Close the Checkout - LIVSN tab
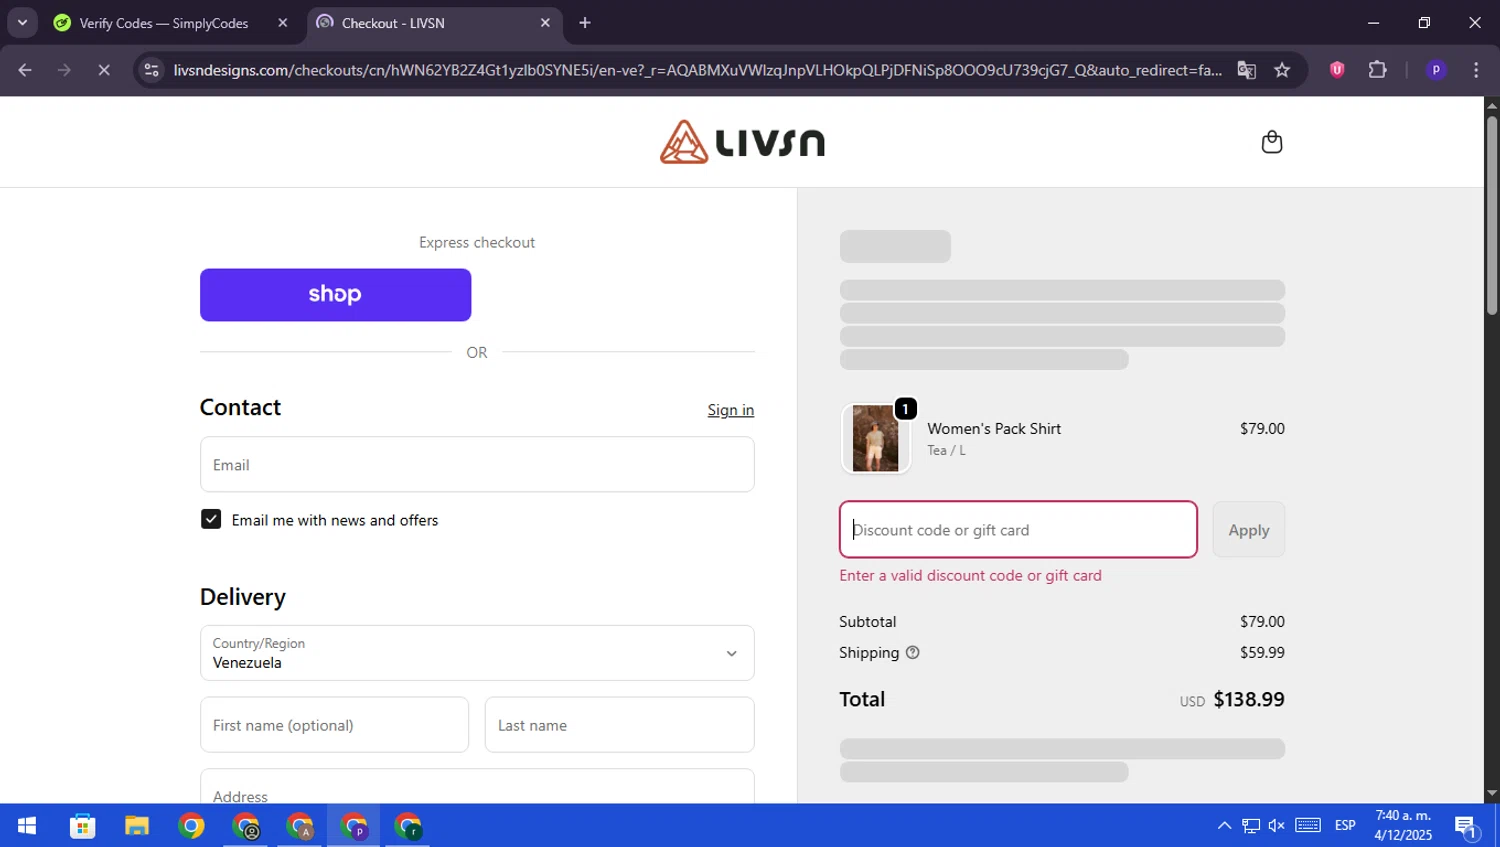 tap(545, 23)
